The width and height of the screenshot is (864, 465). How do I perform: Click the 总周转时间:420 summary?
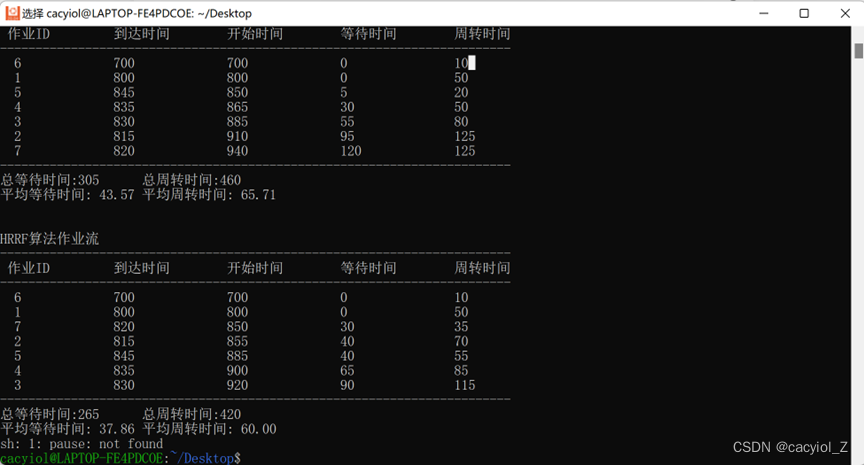pyautogui.click(x=192, y=414)
